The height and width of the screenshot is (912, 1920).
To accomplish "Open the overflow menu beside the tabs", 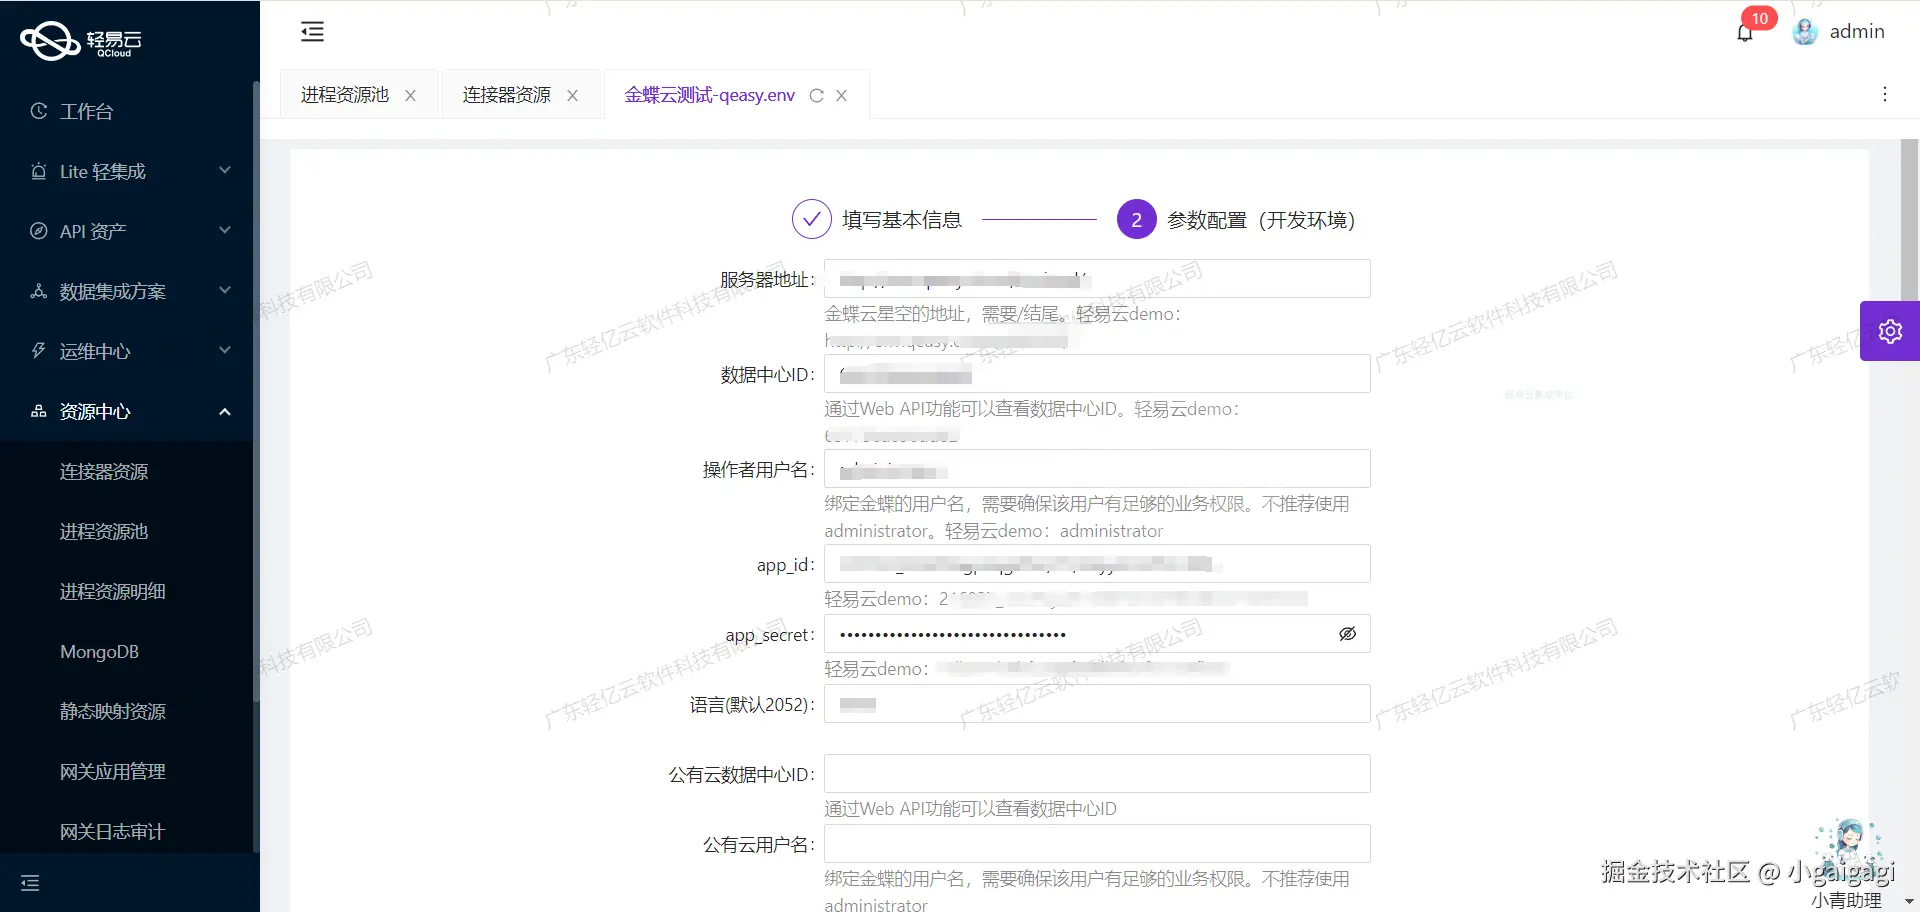I will tap(1884, 94).
